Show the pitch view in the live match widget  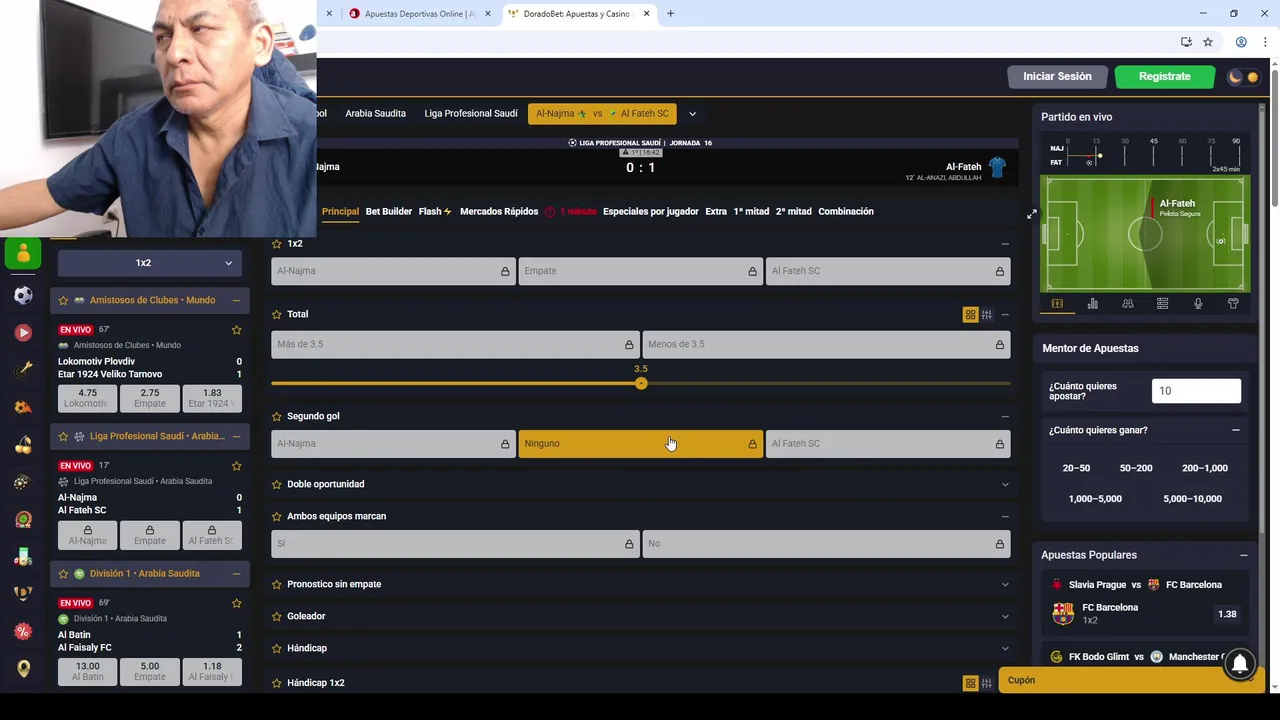click(1057, 304)
